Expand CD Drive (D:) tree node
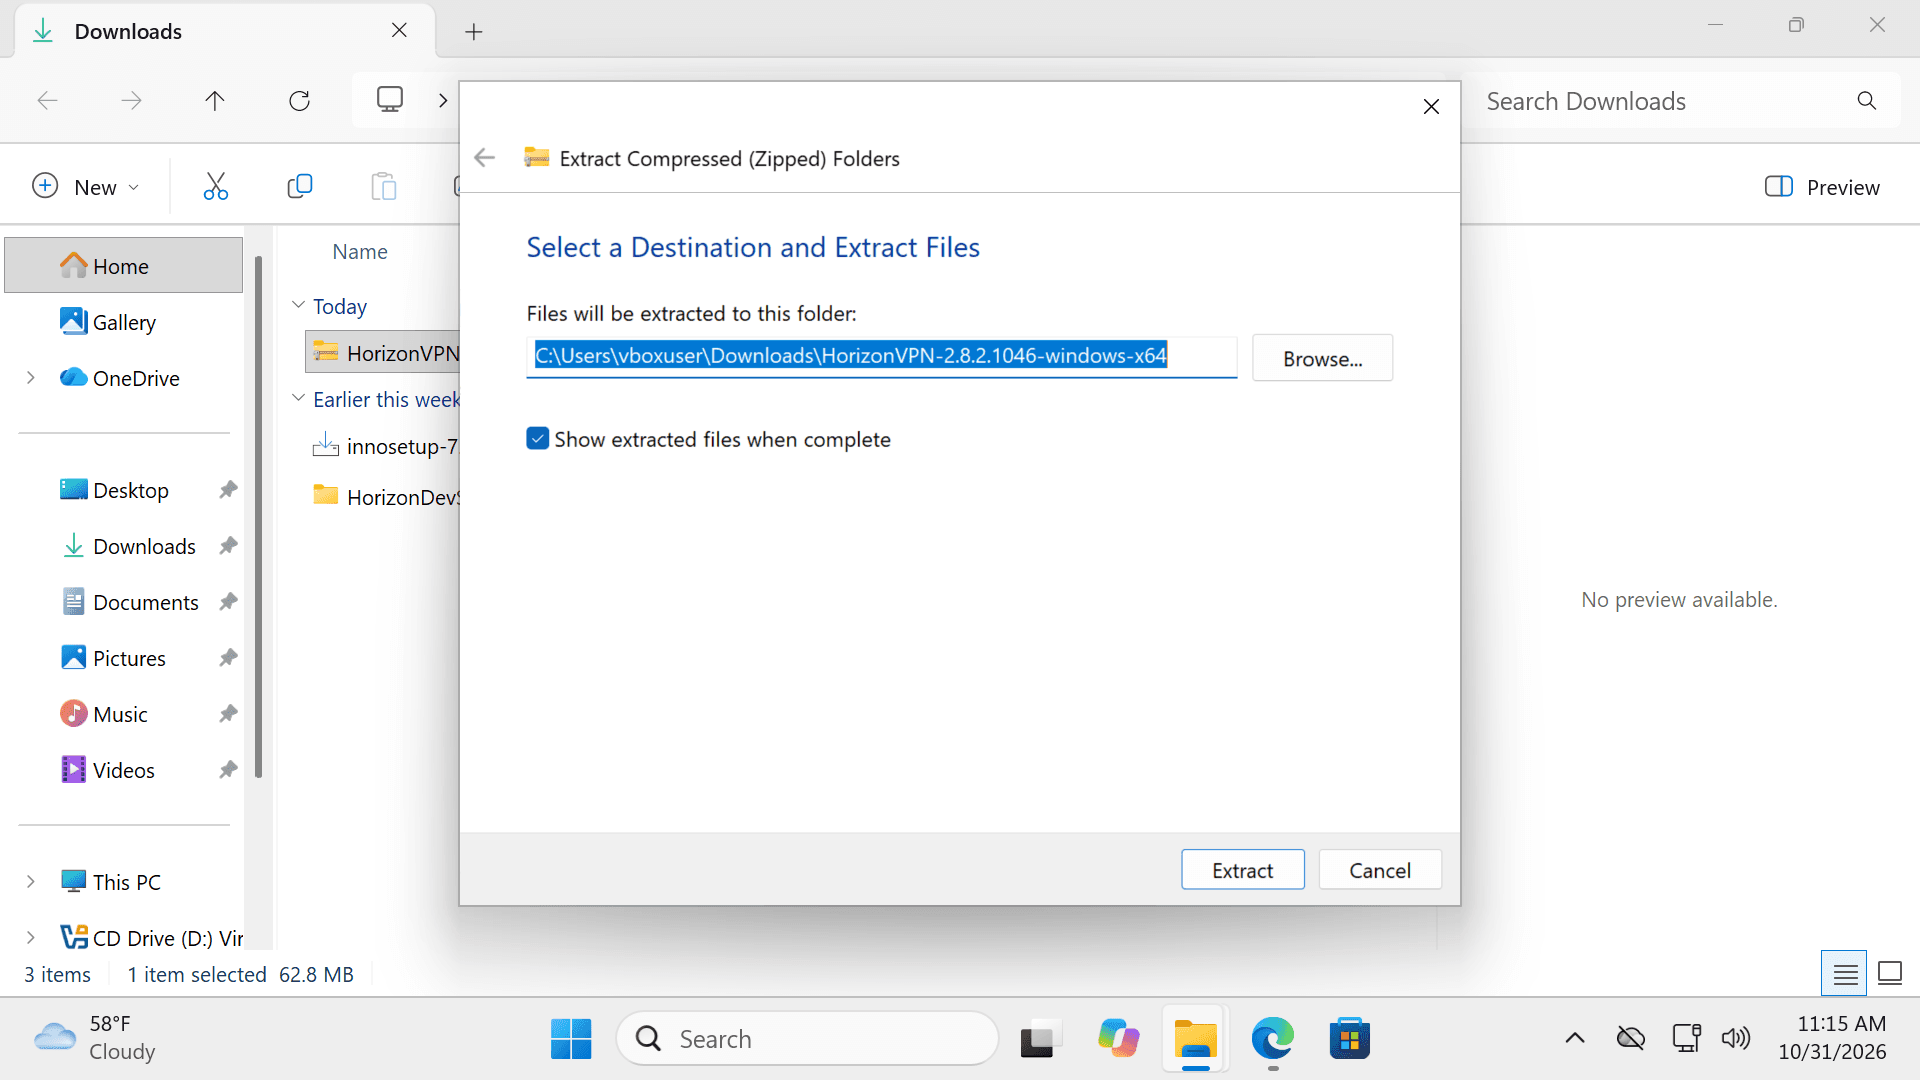Image resolution: width=1920 pixels, height=1080 pixels. click(x=30, y=938)
